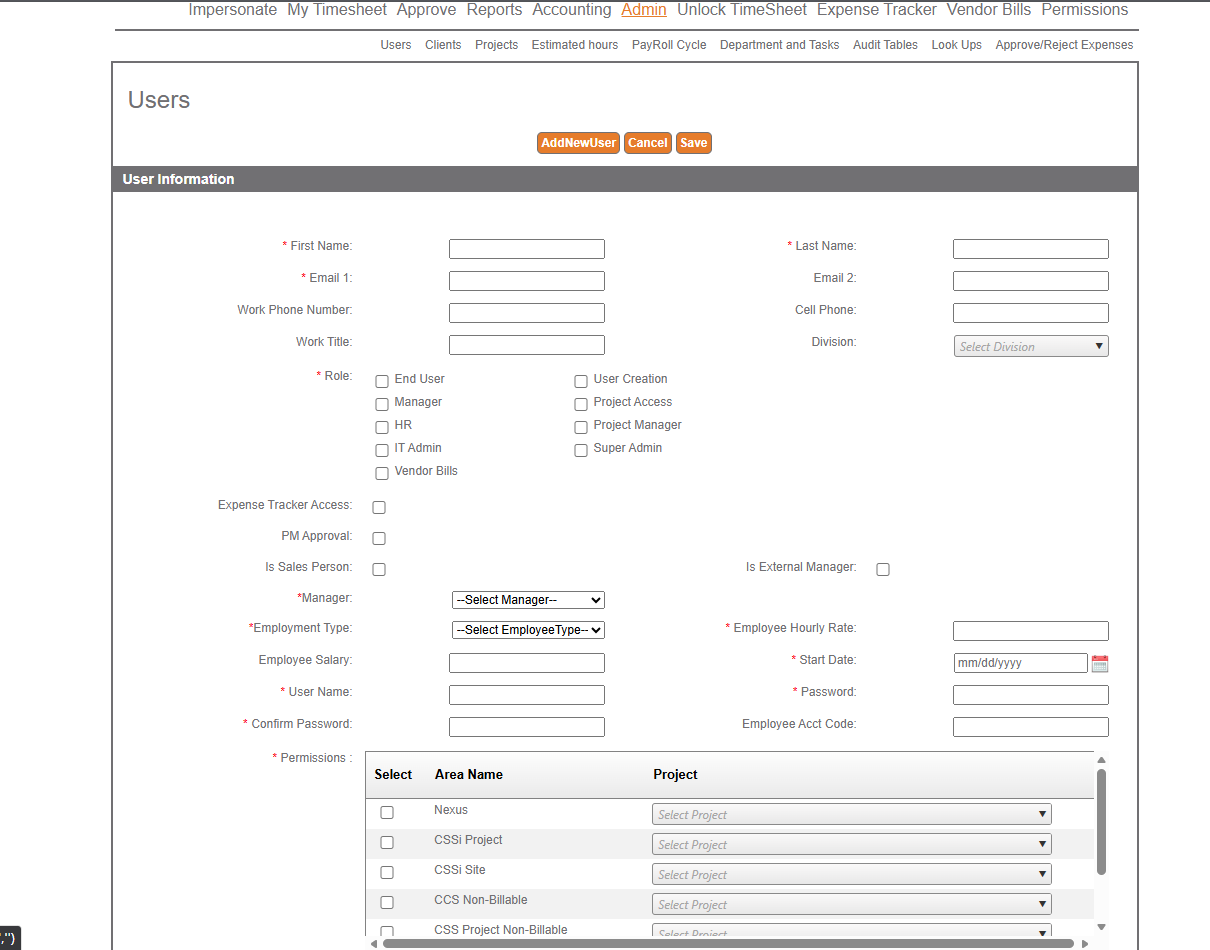The width and height of the screenshot is (1210, 950).
Task: Open Approve/Reject Expenses submenu link
Action: click(x=1065, y=45)
